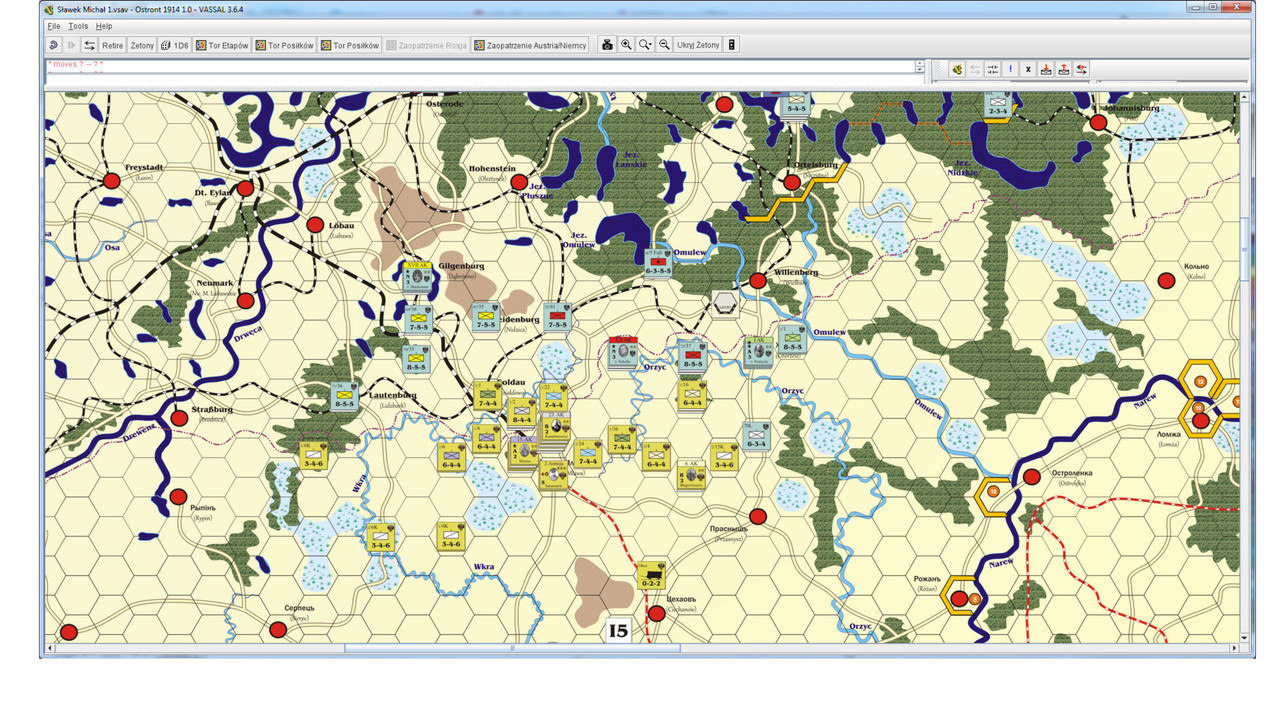This screenshot has height=710, width=1280.
Task: Click the Dt. Eylau town marker
Action: [x=245, y=187]
